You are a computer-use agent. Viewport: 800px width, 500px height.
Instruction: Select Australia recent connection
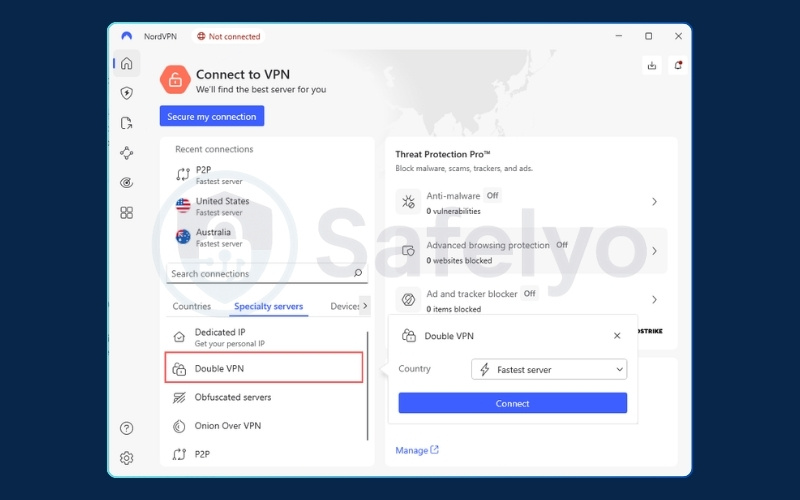click(x=267, y=237)
